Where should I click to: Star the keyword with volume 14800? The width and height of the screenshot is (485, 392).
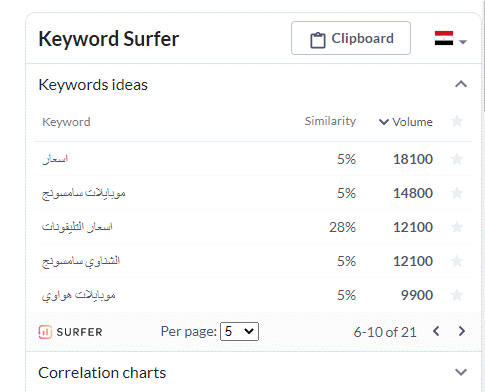tap(457, 193)
